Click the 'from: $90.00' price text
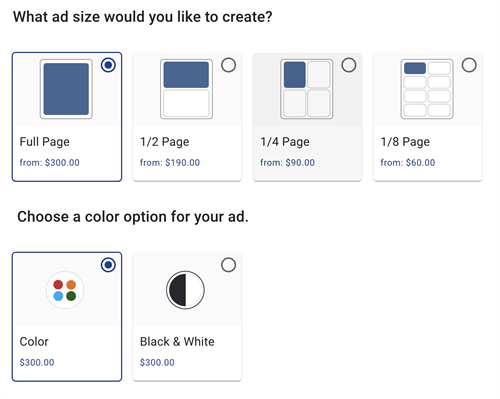Image resolution: width=500 pixels, height=399 pixels. [288, 163]
